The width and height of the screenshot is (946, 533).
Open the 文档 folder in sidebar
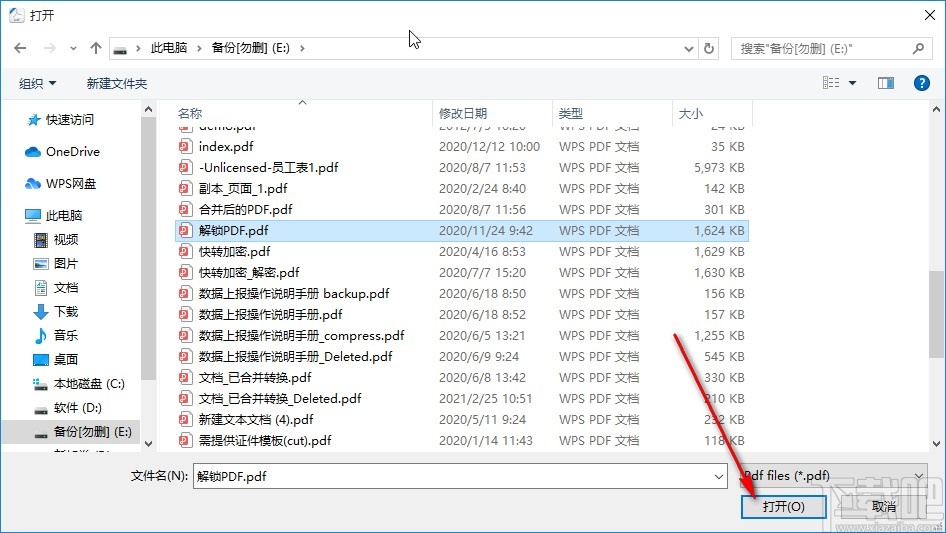[x=56, y=287]
